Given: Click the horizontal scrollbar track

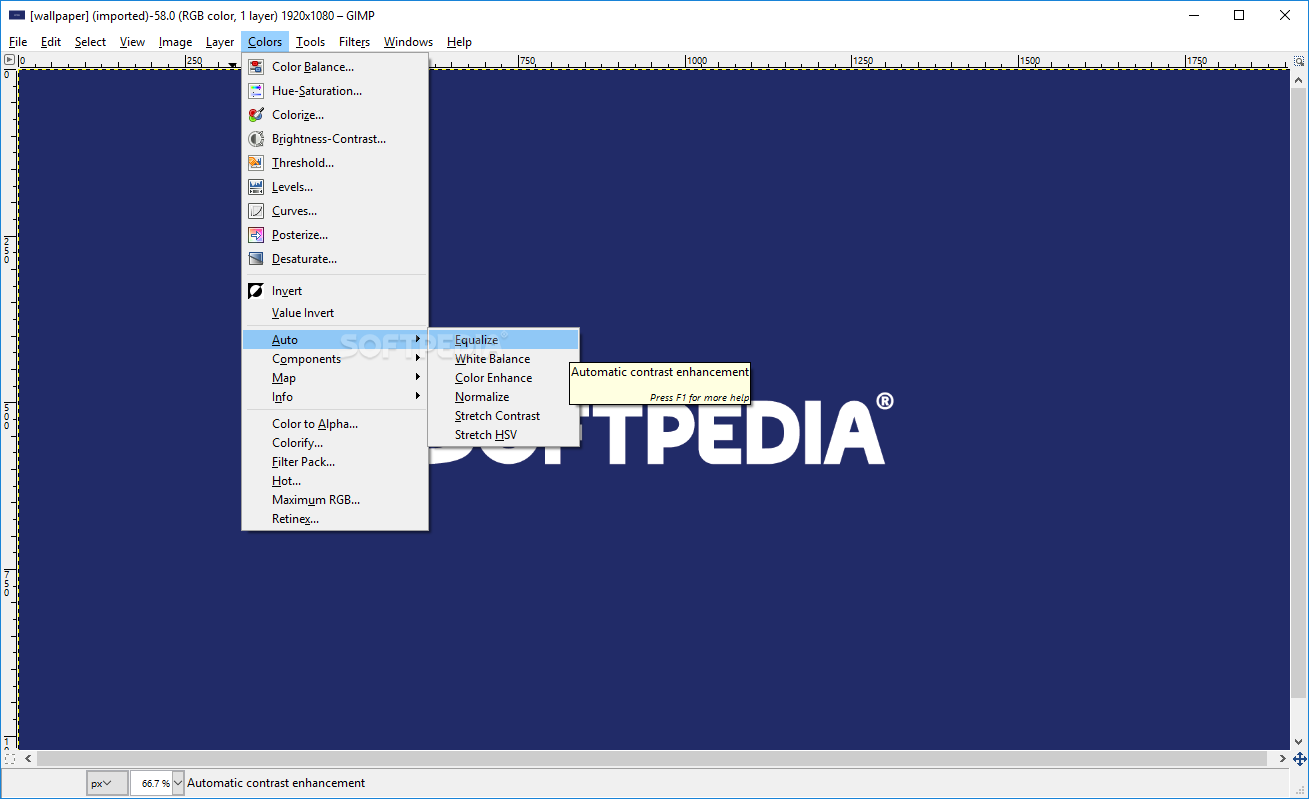Looking at the screenshot, I should point(654,759).
